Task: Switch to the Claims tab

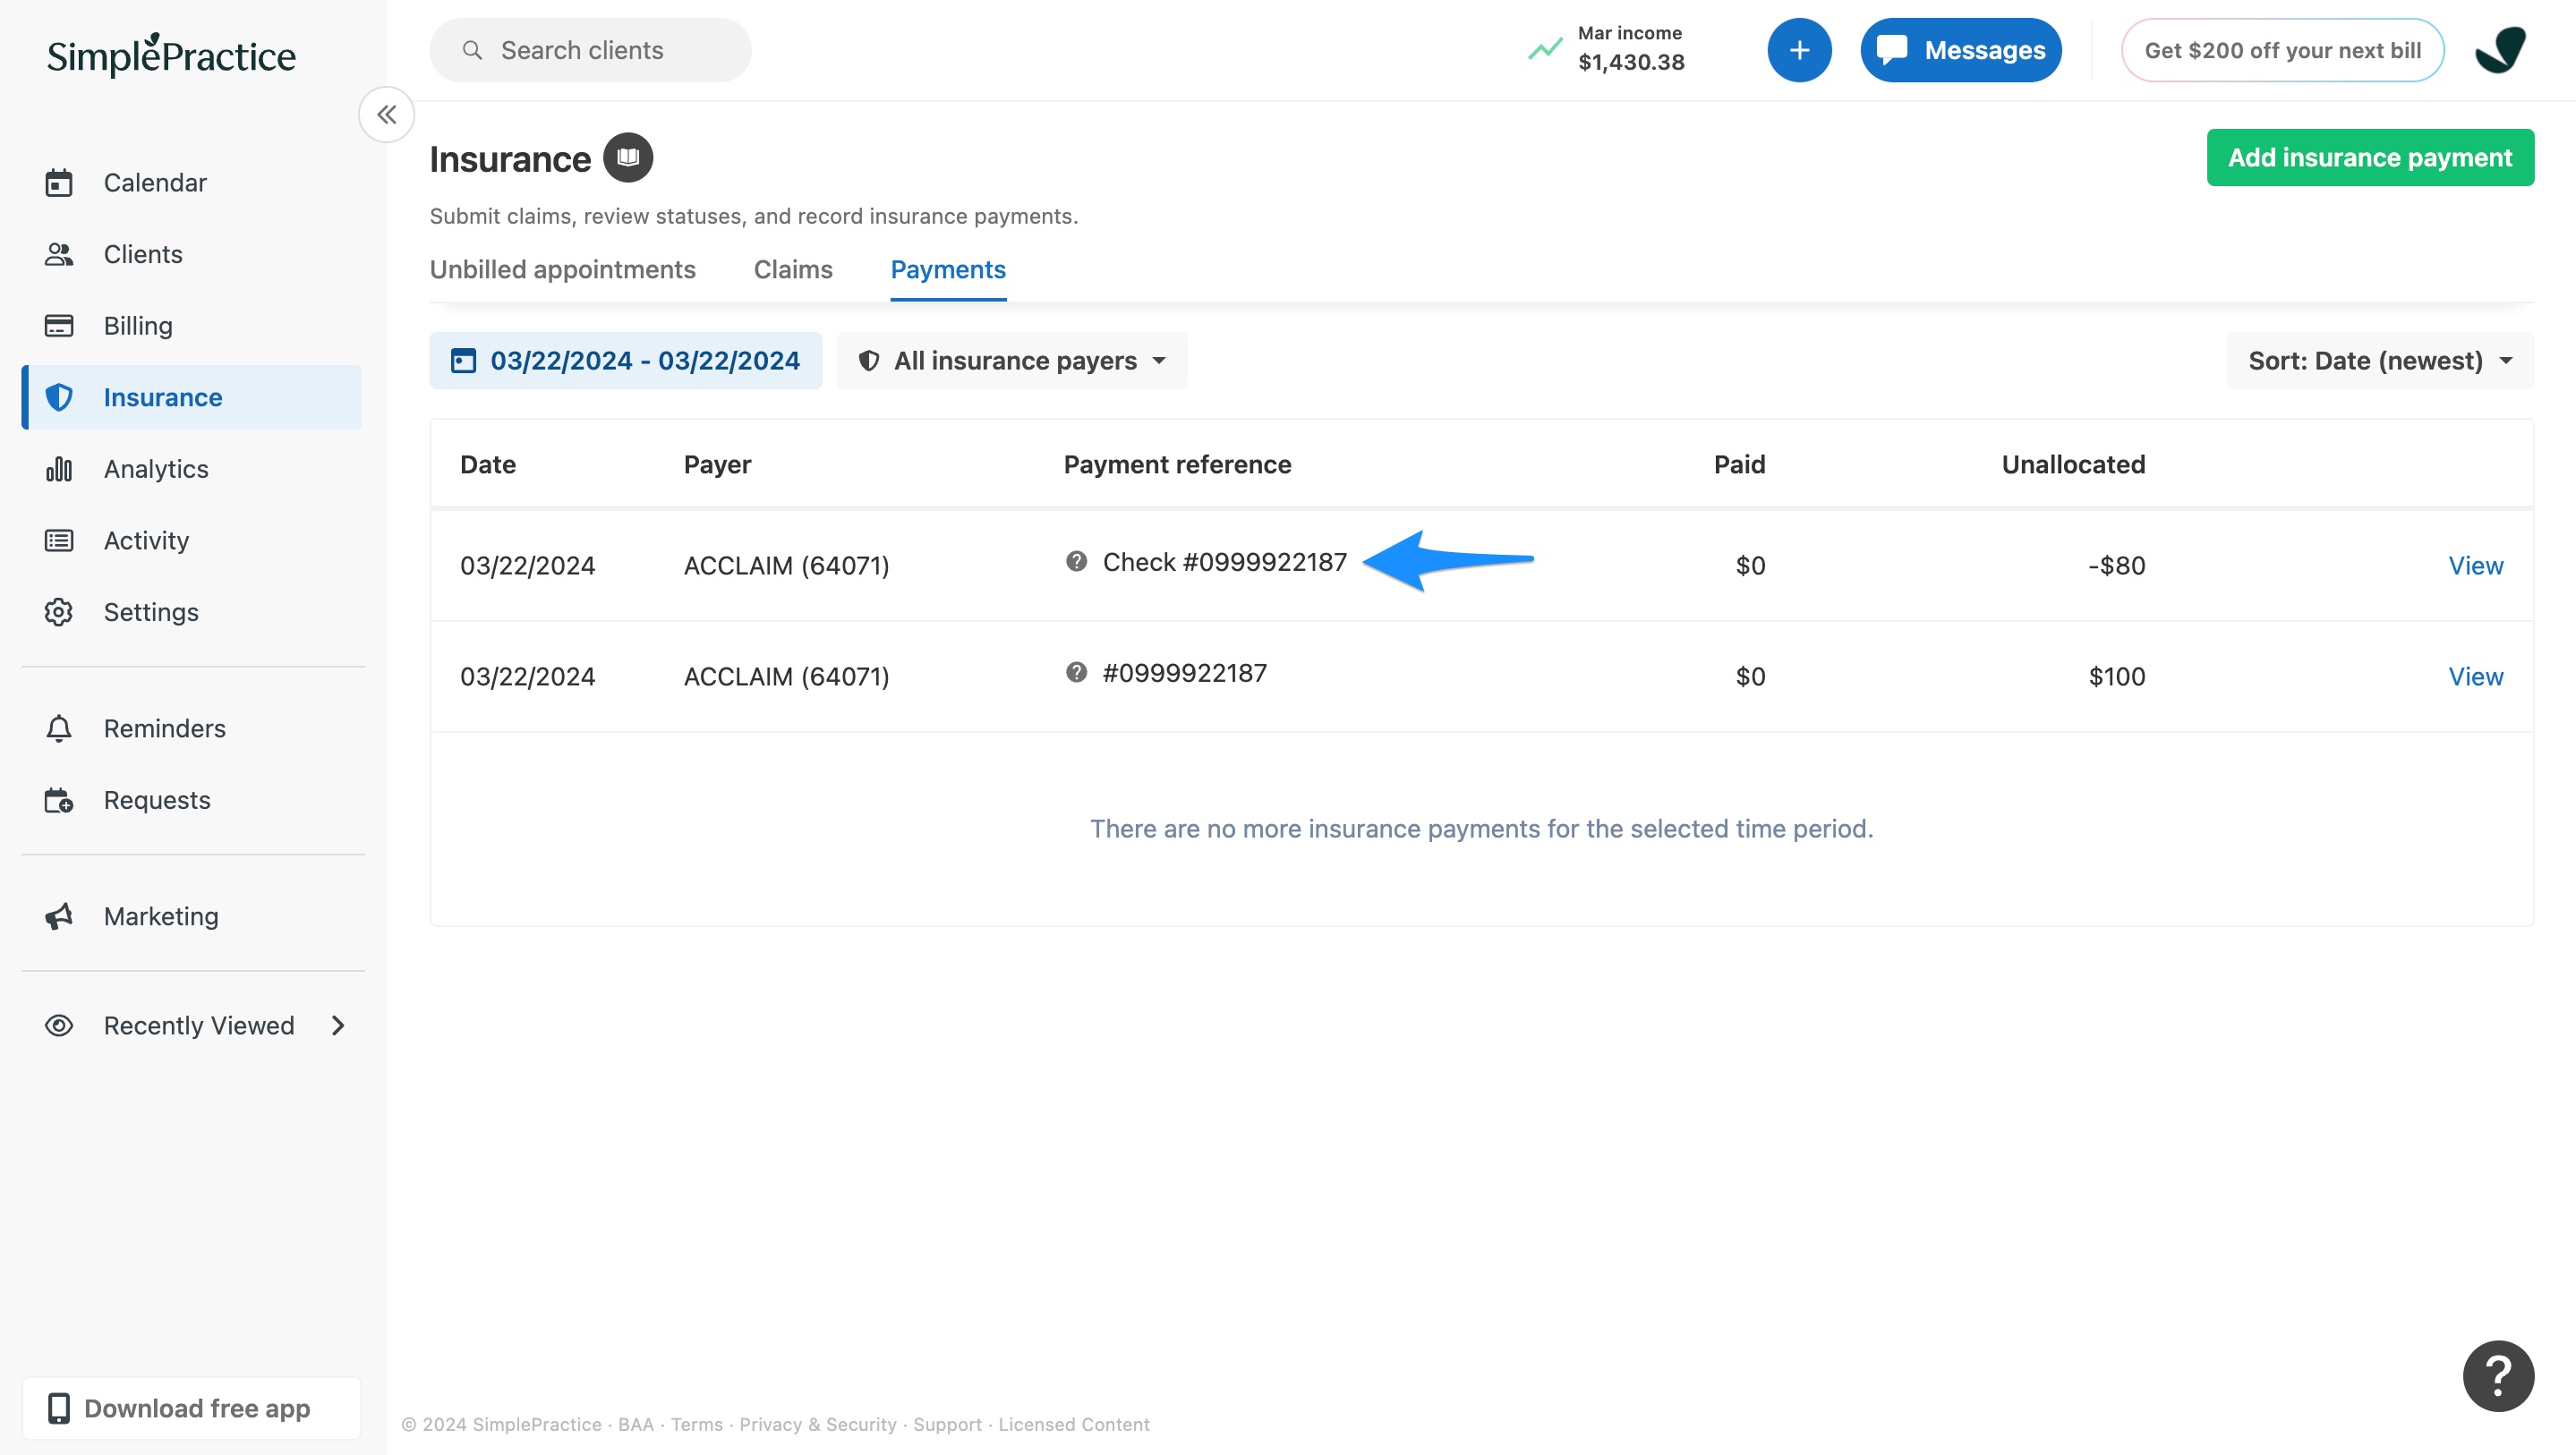Action: coord(793,270)
